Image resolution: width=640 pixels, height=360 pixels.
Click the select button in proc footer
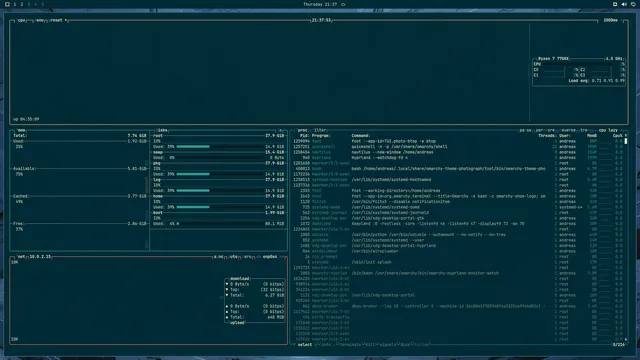[304, 345]
